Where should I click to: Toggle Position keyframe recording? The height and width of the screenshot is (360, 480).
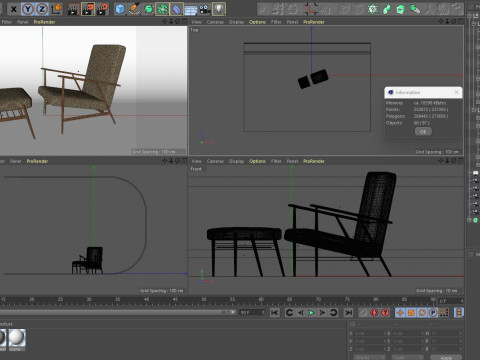400,313
